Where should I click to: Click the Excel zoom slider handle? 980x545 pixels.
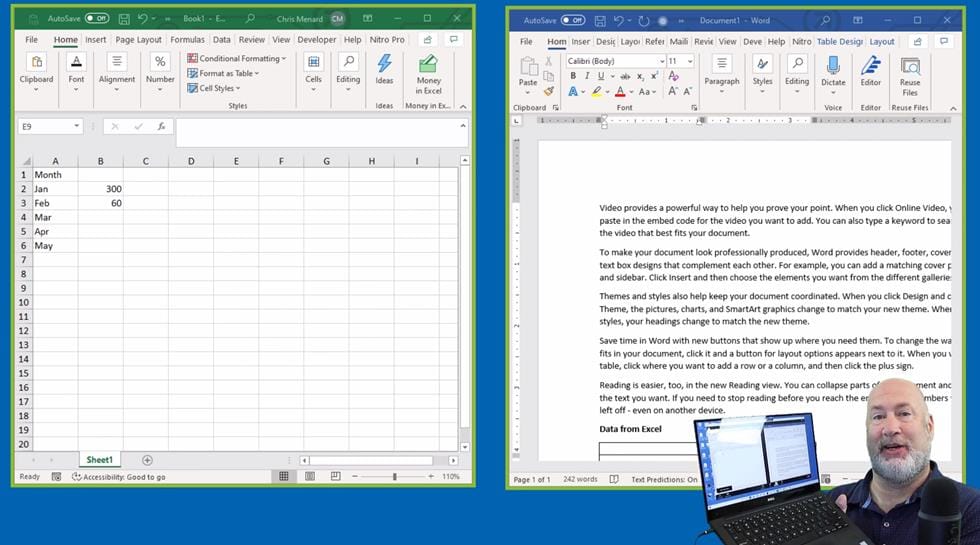click(394, 477)
